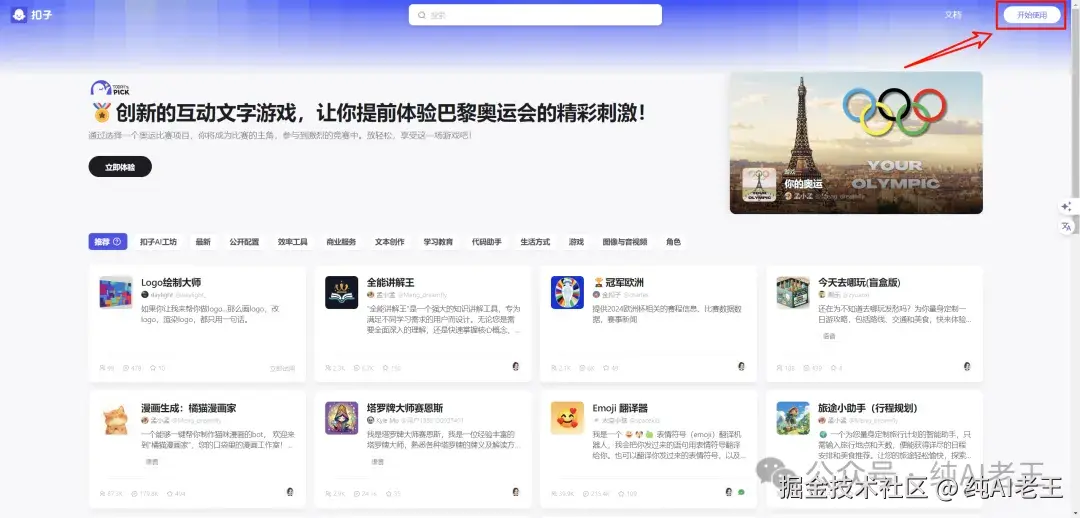The image size is (1080, 518).
Task: Switch to the 扣子AI工坊 tab
Action: (158, 242)
